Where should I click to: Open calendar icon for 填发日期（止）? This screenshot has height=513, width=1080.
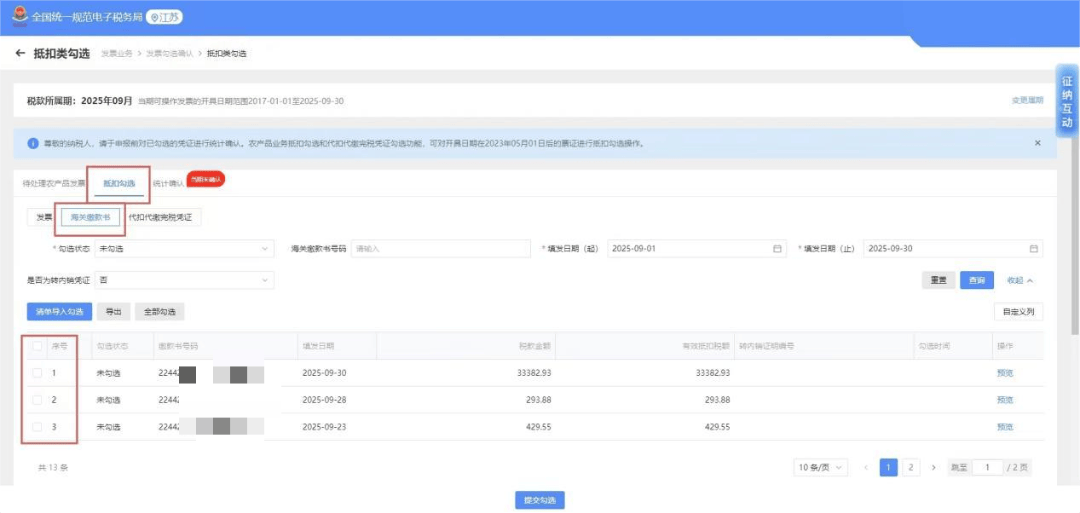[1034, 248]
